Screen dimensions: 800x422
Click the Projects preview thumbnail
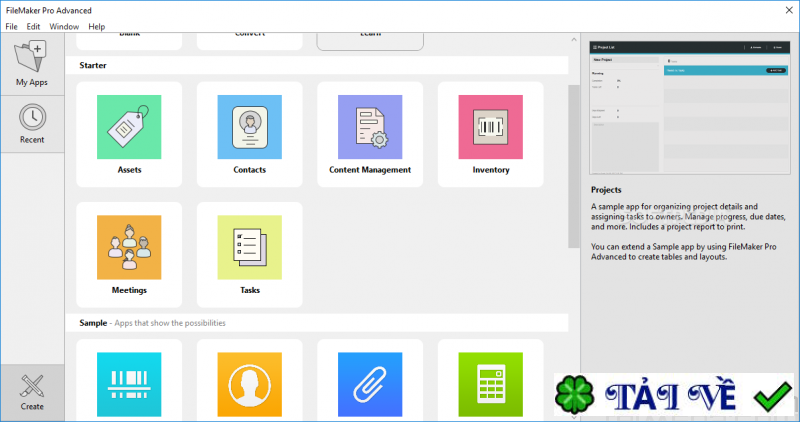tap(690, 108)
